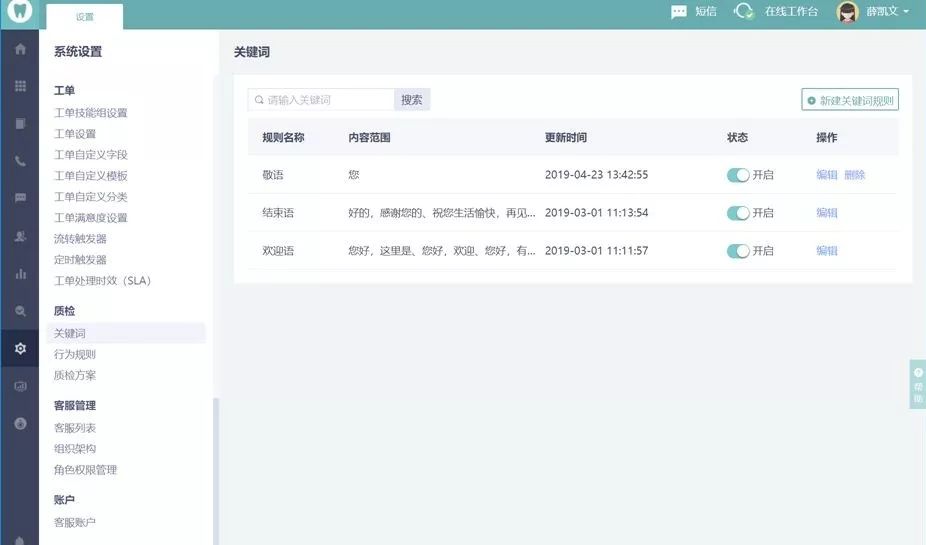Click the phone icon in left sidebar
Viewport: 926px width, 545px height.
(20, 160)
